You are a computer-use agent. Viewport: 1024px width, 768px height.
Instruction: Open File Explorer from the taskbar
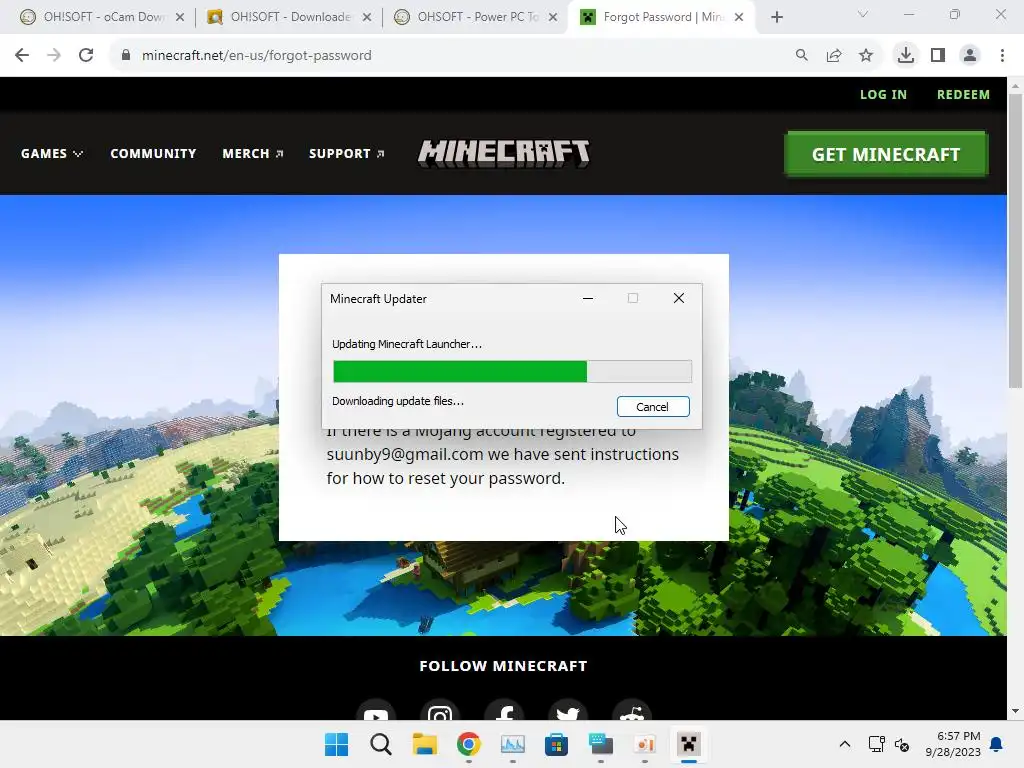tap(424, 744)
